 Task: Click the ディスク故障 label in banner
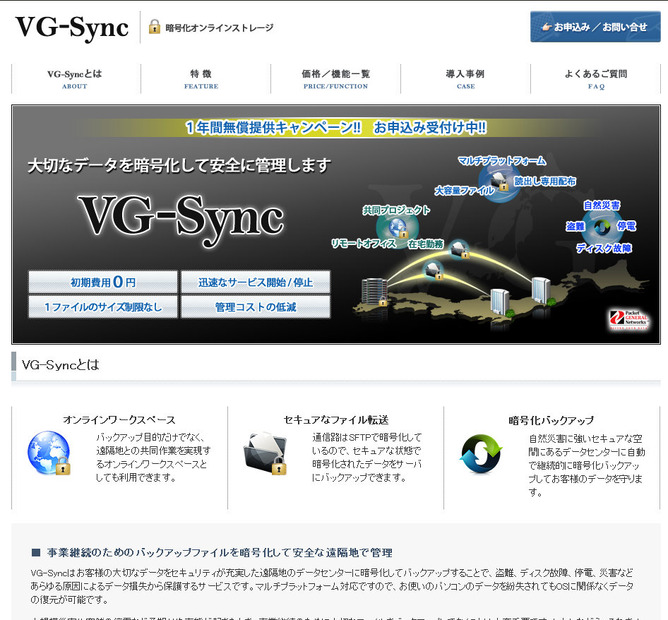(x=604, y=248)
